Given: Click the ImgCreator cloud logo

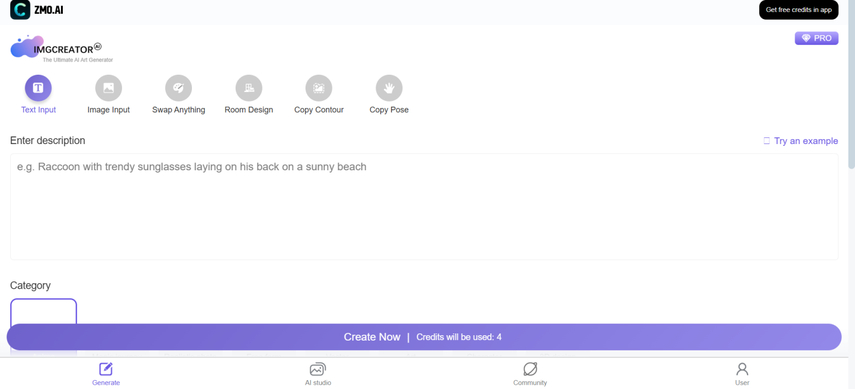Looking at the screenshot, I should point(27,46).
